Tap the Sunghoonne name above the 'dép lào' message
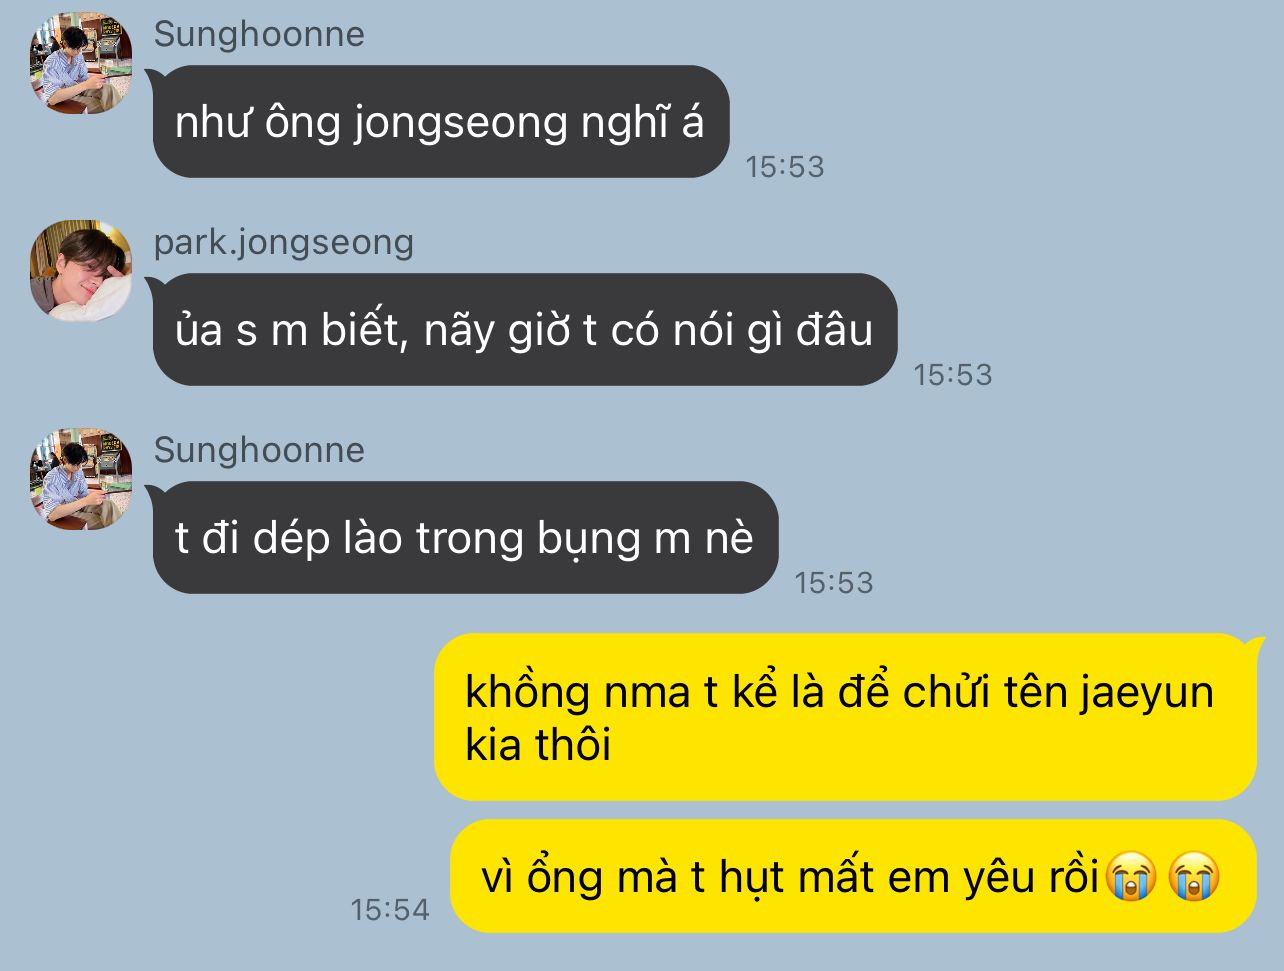The height and width of the screenshot is (971, 1284). point(259,450)
